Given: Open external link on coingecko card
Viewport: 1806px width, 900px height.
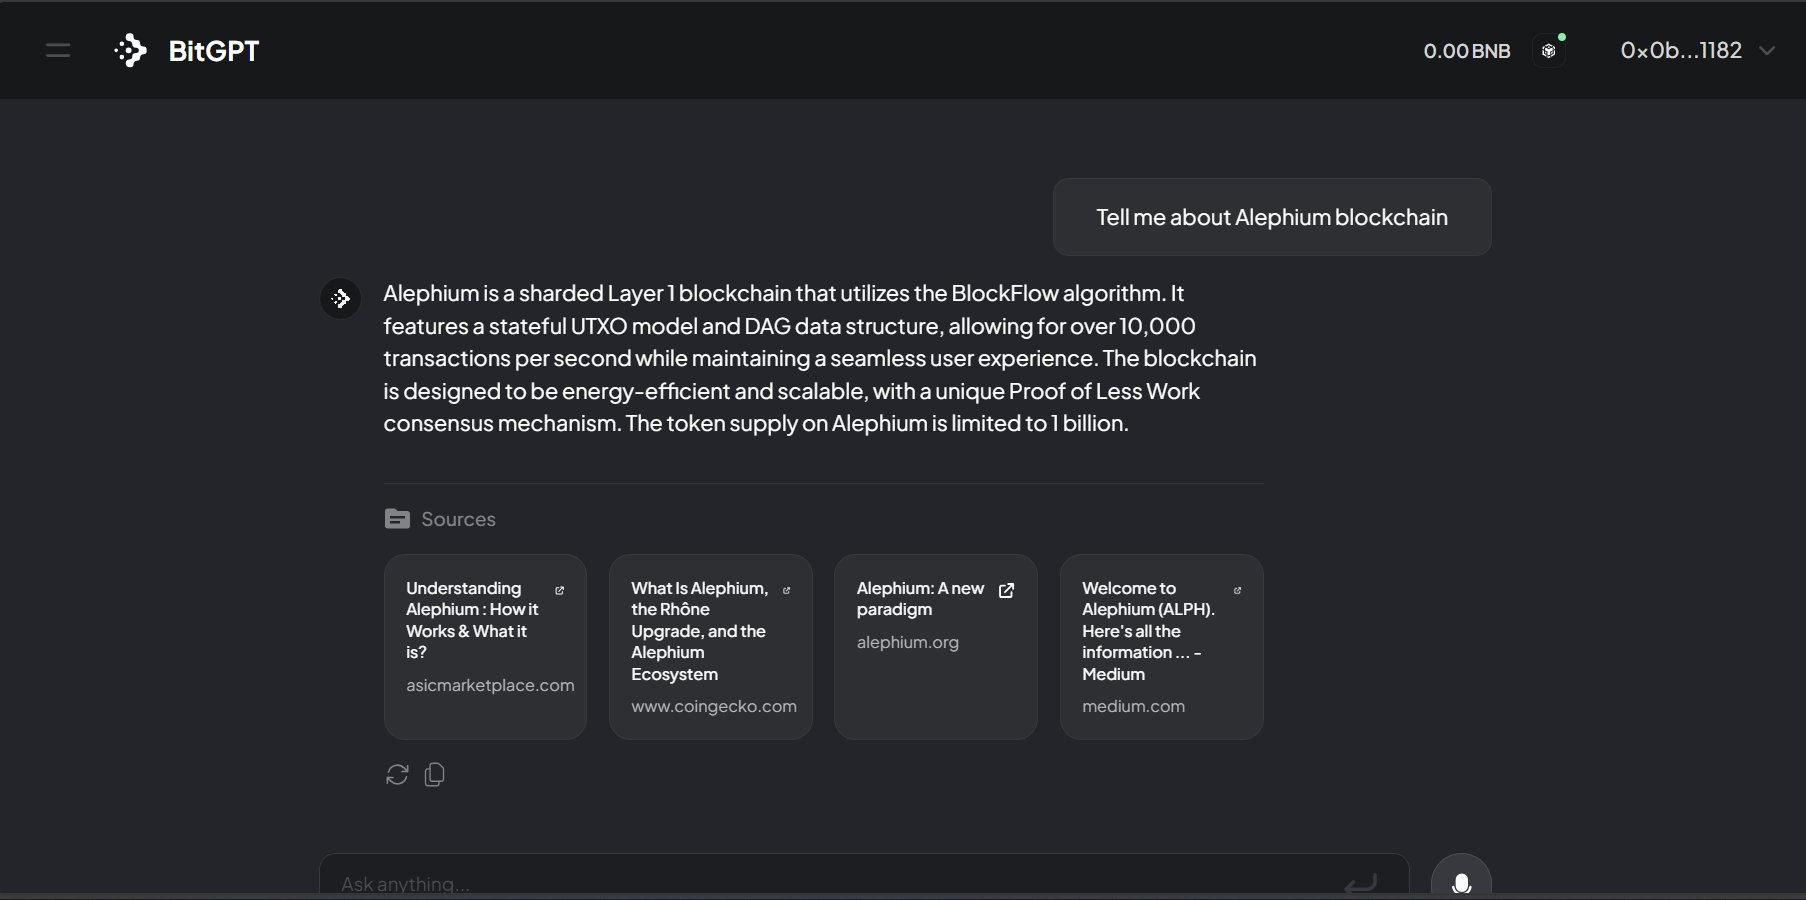Looking at the screenshot, I should [786, 590].
